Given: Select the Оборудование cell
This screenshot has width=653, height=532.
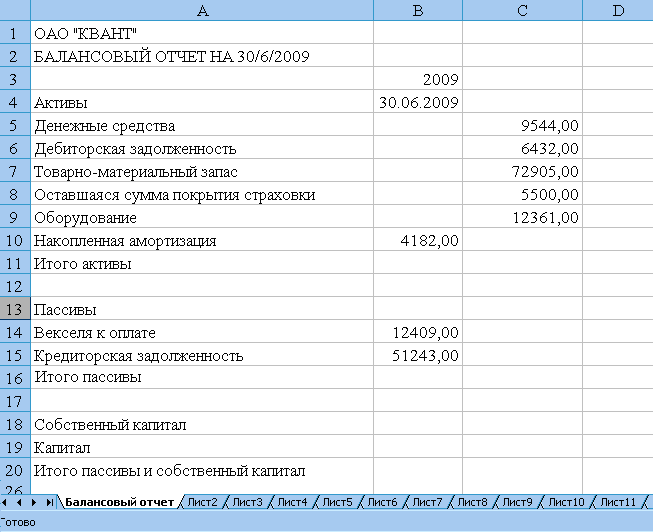Looking at the screenshot, I should [202, 217].
